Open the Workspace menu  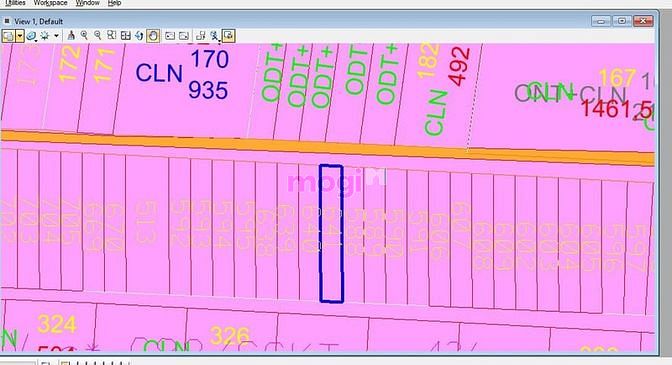click(x=50, y=3)
